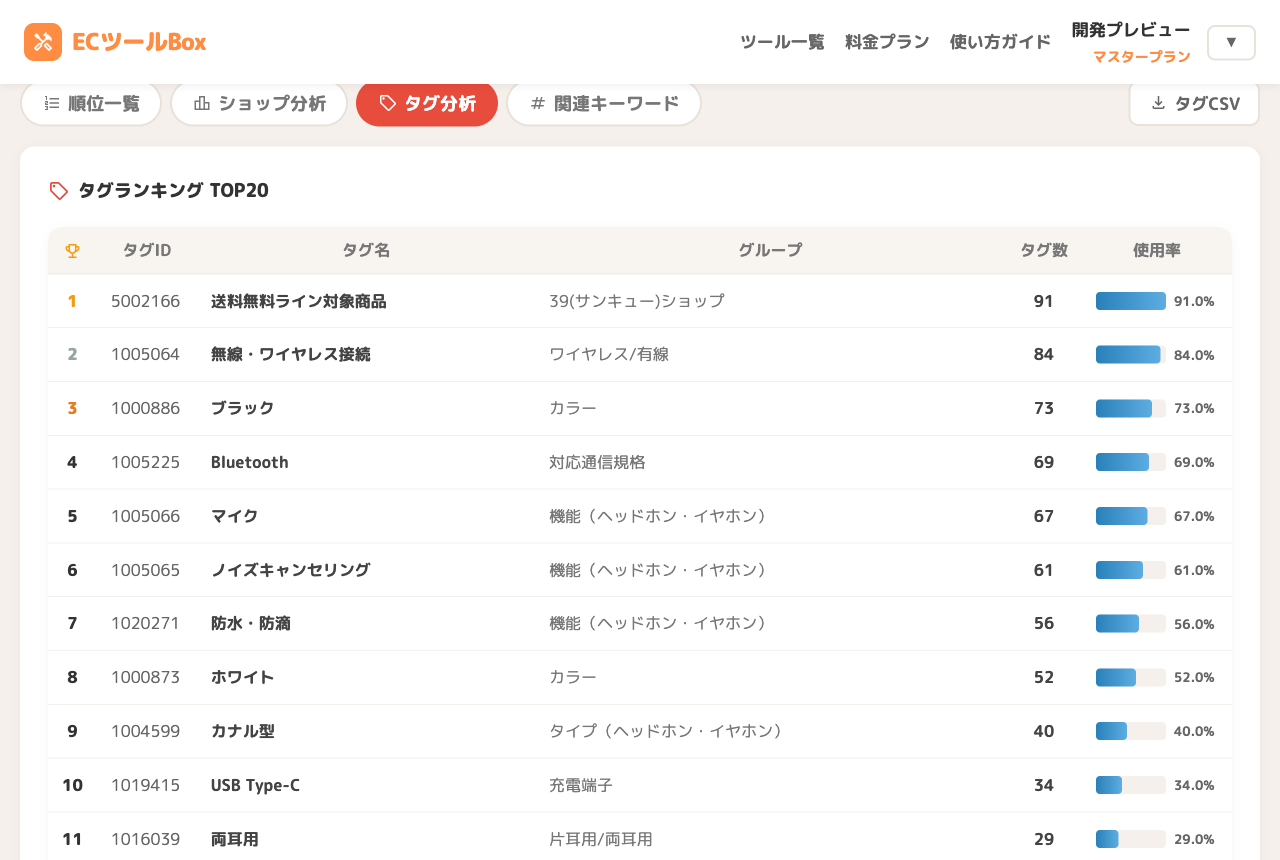Click the 開発プレビュー account name

(1131, 30)
